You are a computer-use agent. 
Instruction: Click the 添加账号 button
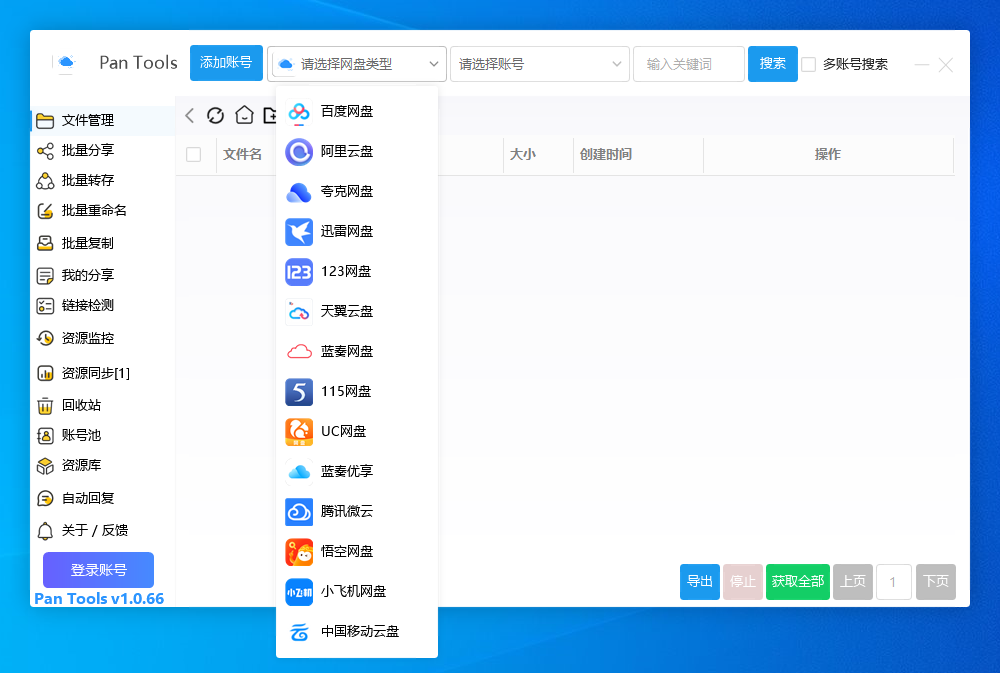[x=226, y=63]
